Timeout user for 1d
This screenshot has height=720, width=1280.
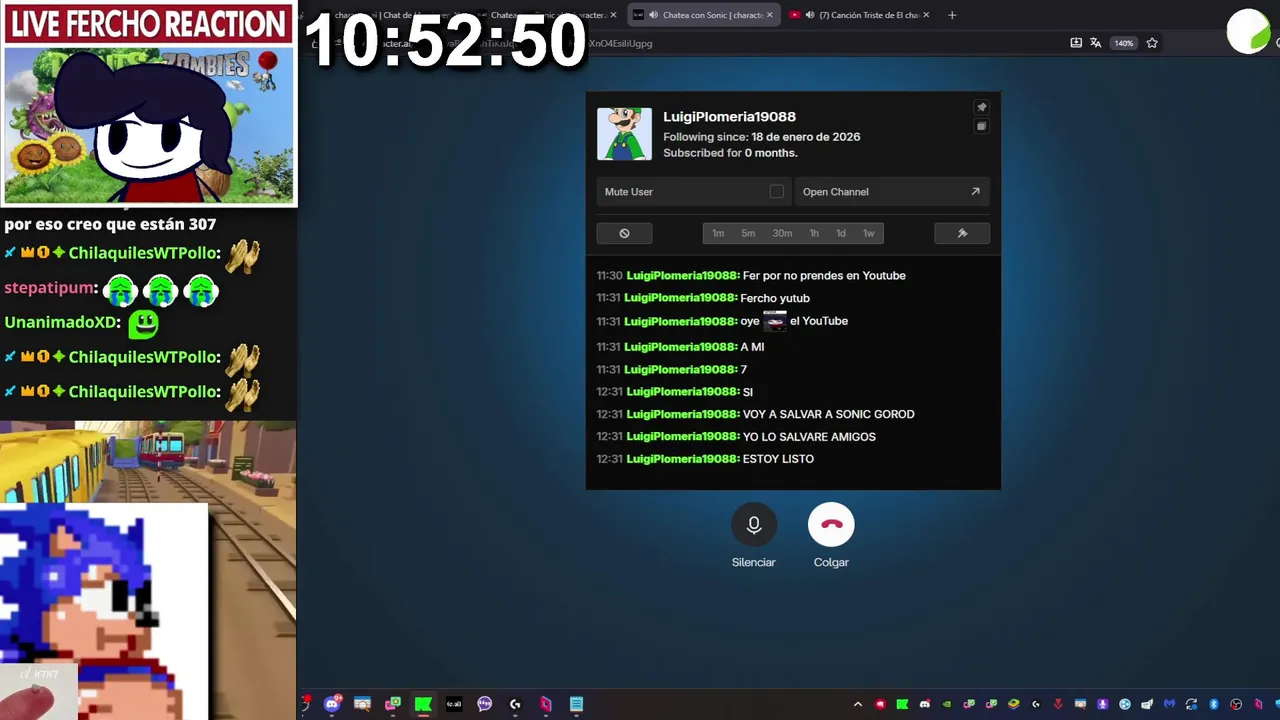tap(841, 233)
